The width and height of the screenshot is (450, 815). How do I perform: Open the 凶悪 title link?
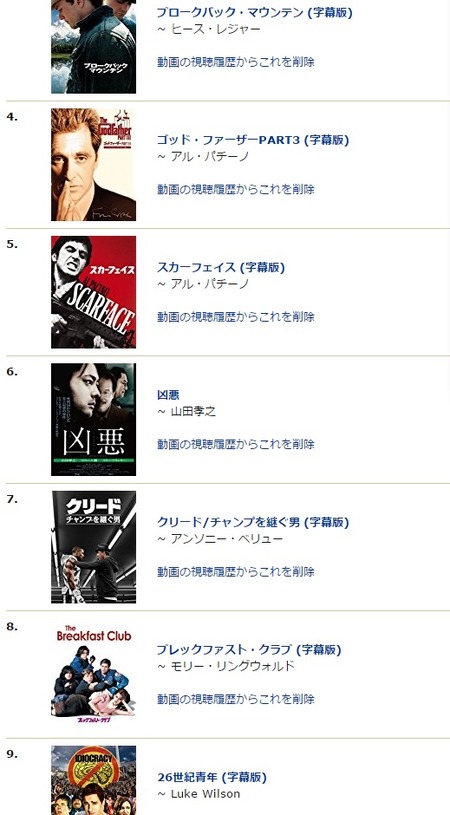coord(168,395)
